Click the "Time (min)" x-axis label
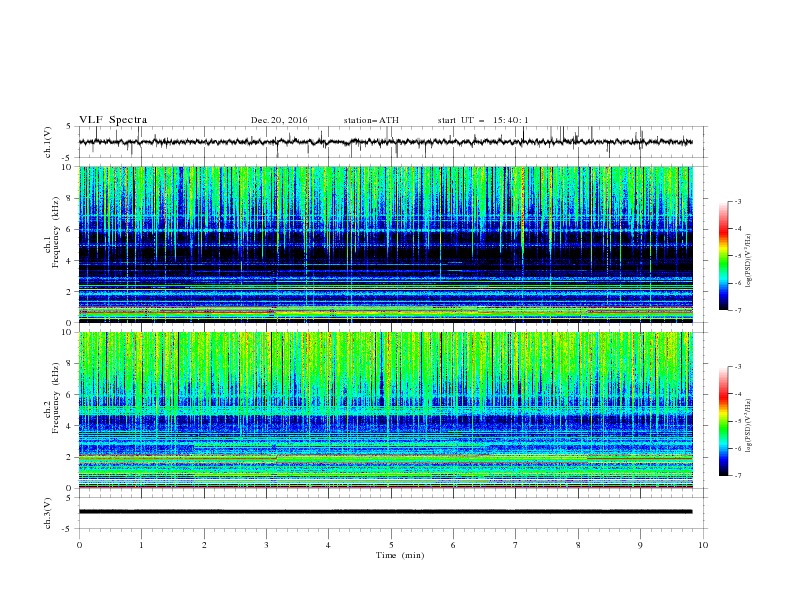 (400, 555)
